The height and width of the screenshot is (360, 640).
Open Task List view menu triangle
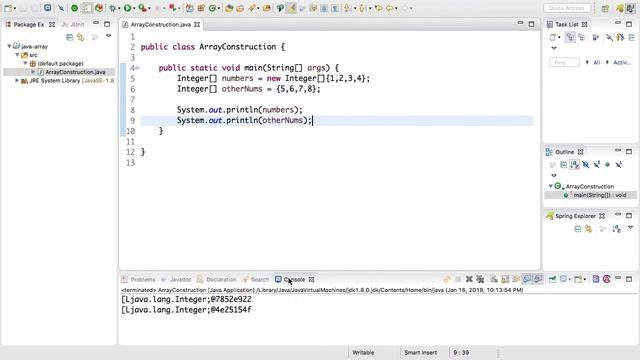pyautogui.click(x=554, y=48)
